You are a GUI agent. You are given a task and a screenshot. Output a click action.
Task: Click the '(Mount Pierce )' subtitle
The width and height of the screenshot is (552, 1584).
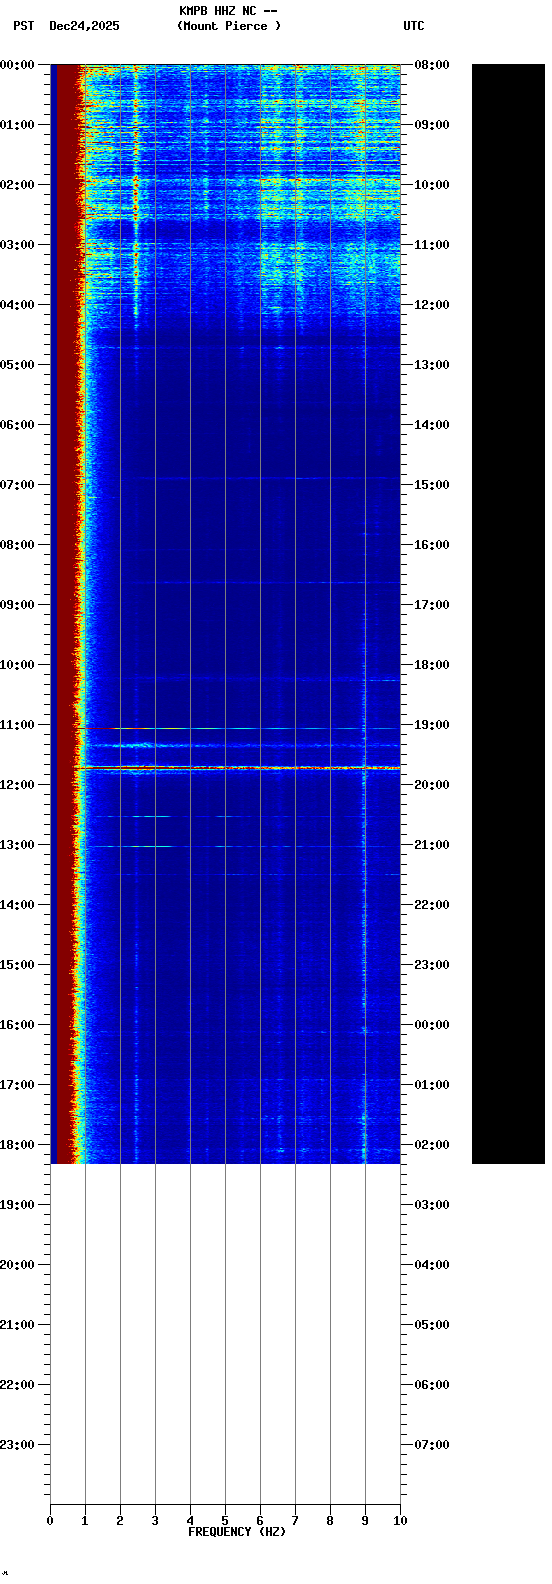click(229, 26)
